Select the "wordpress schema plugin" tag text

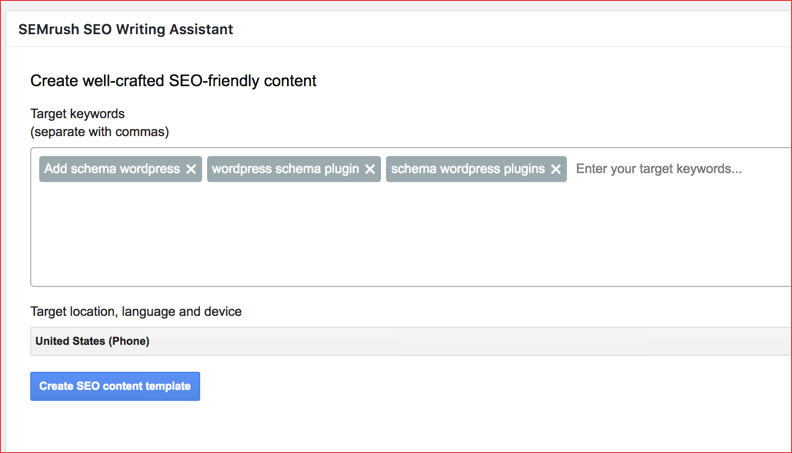285,169
